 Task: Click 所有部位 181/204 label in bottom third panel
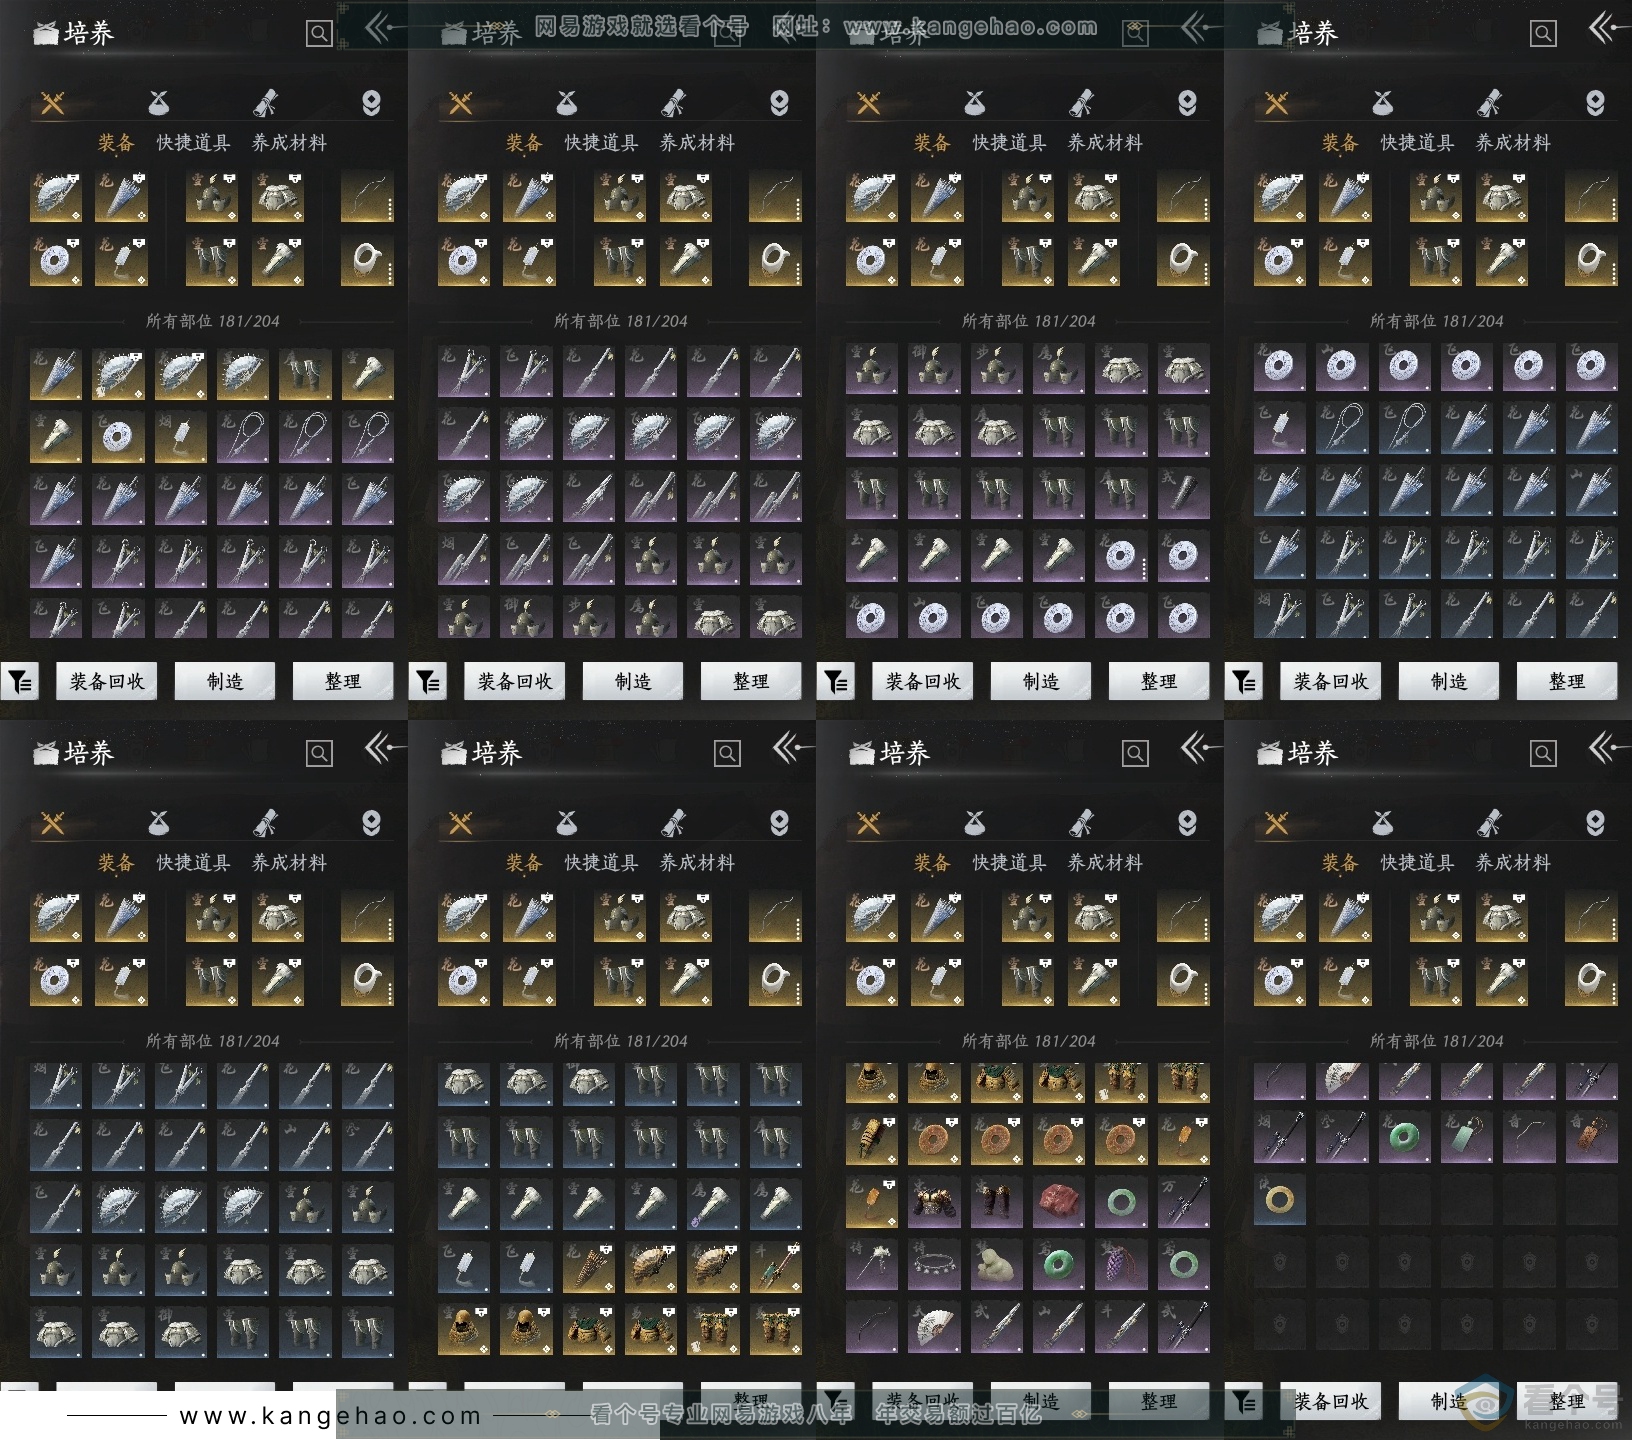pyautogui.click(x=1029, y=1041)
